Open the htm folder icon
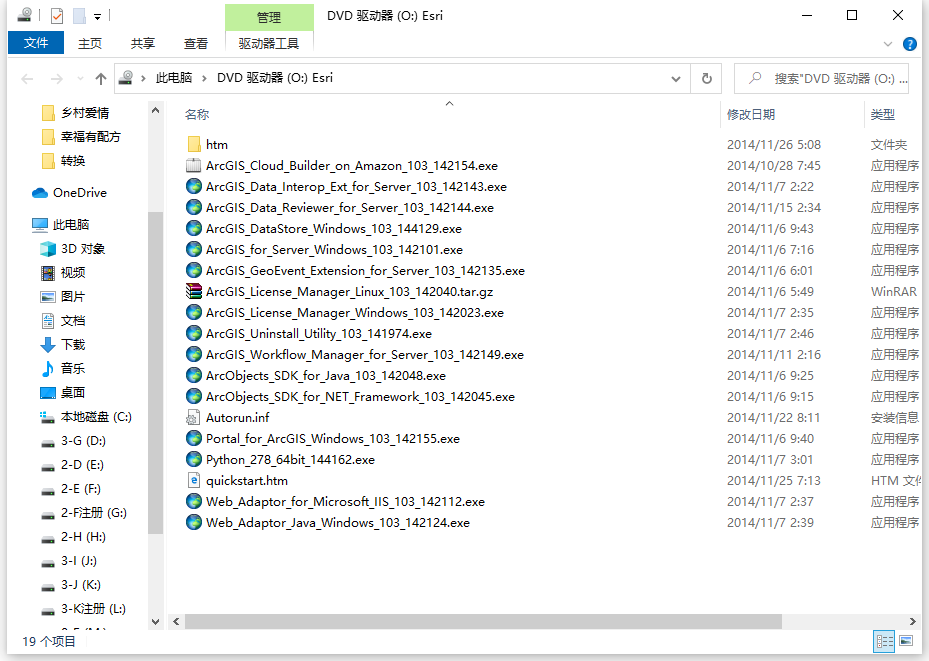The image size is (929, 661). click(194, 145)
